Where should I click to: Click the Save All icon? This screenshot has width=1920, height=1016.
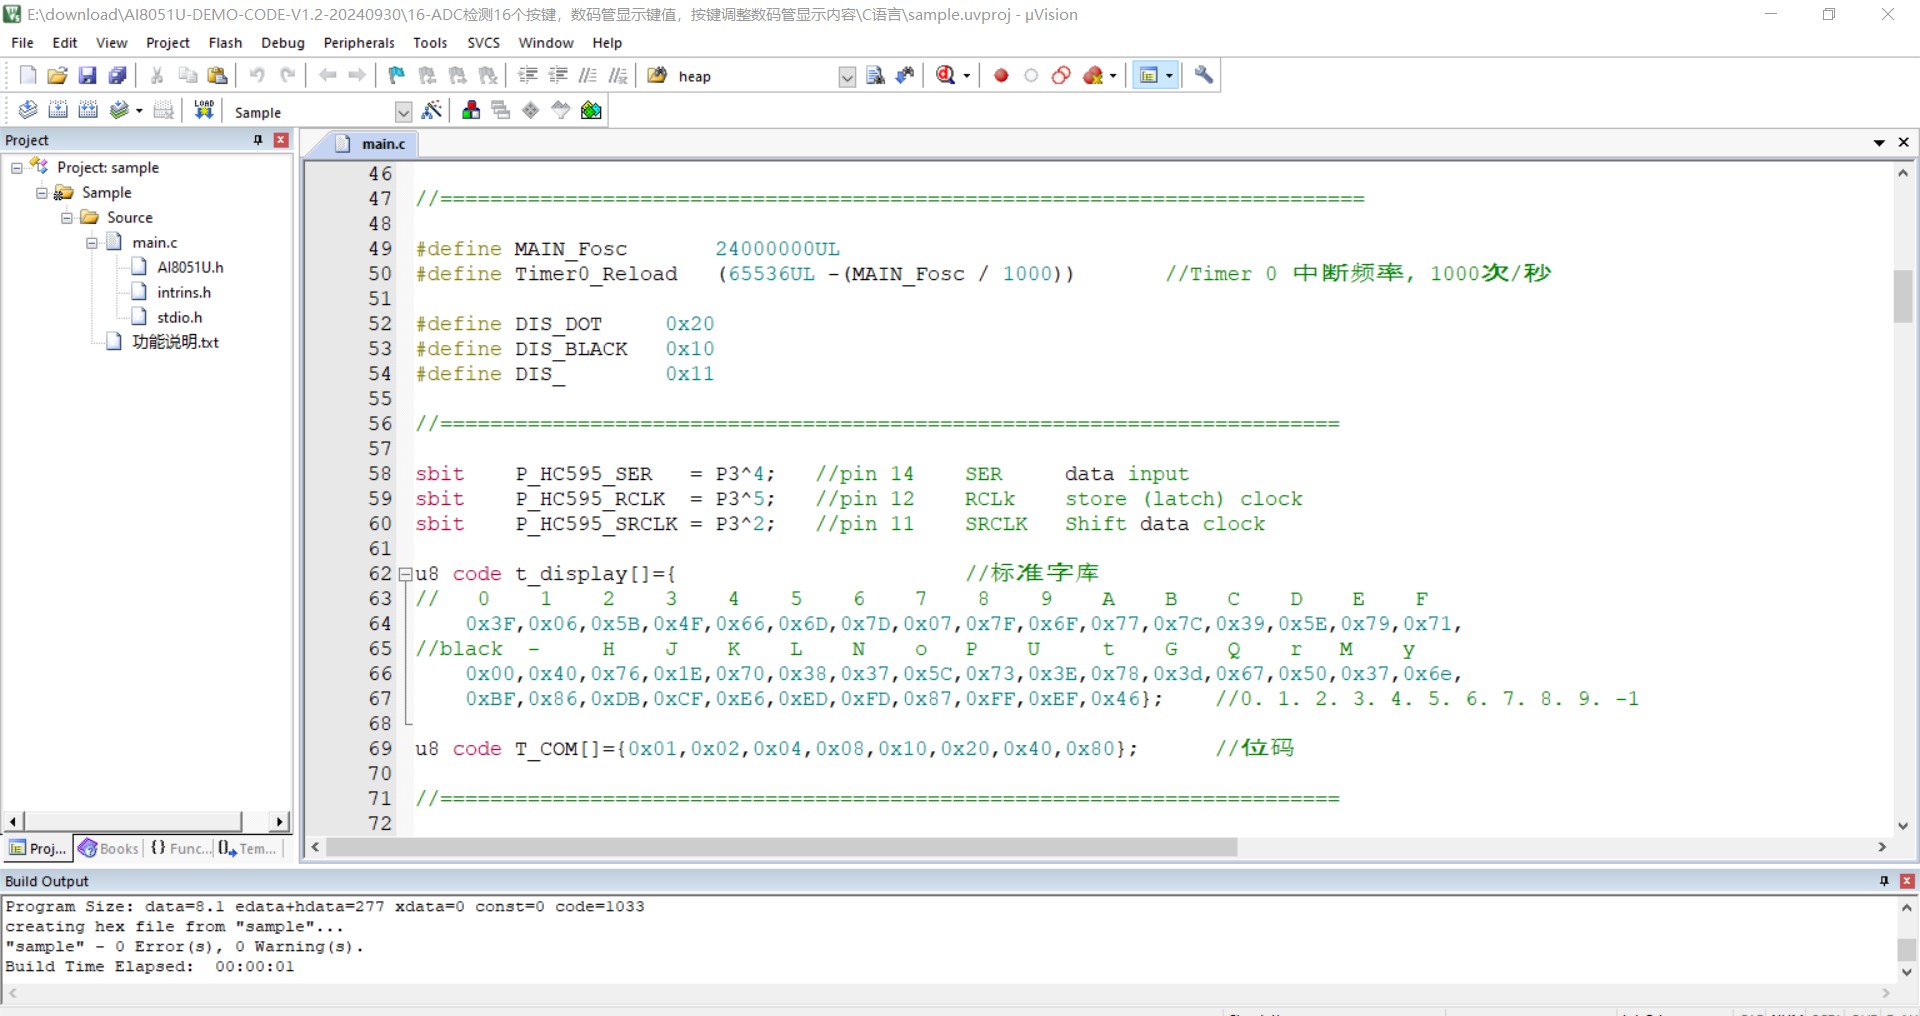tap(118, 75)
